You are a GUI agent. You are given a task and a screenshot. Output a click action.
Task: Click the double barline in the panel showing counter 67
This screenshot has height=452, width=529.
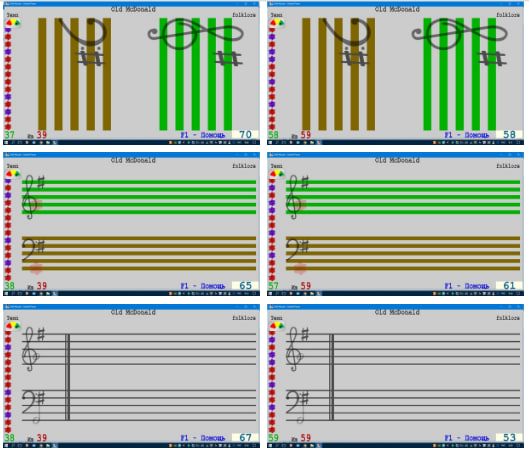click(67, 377)
